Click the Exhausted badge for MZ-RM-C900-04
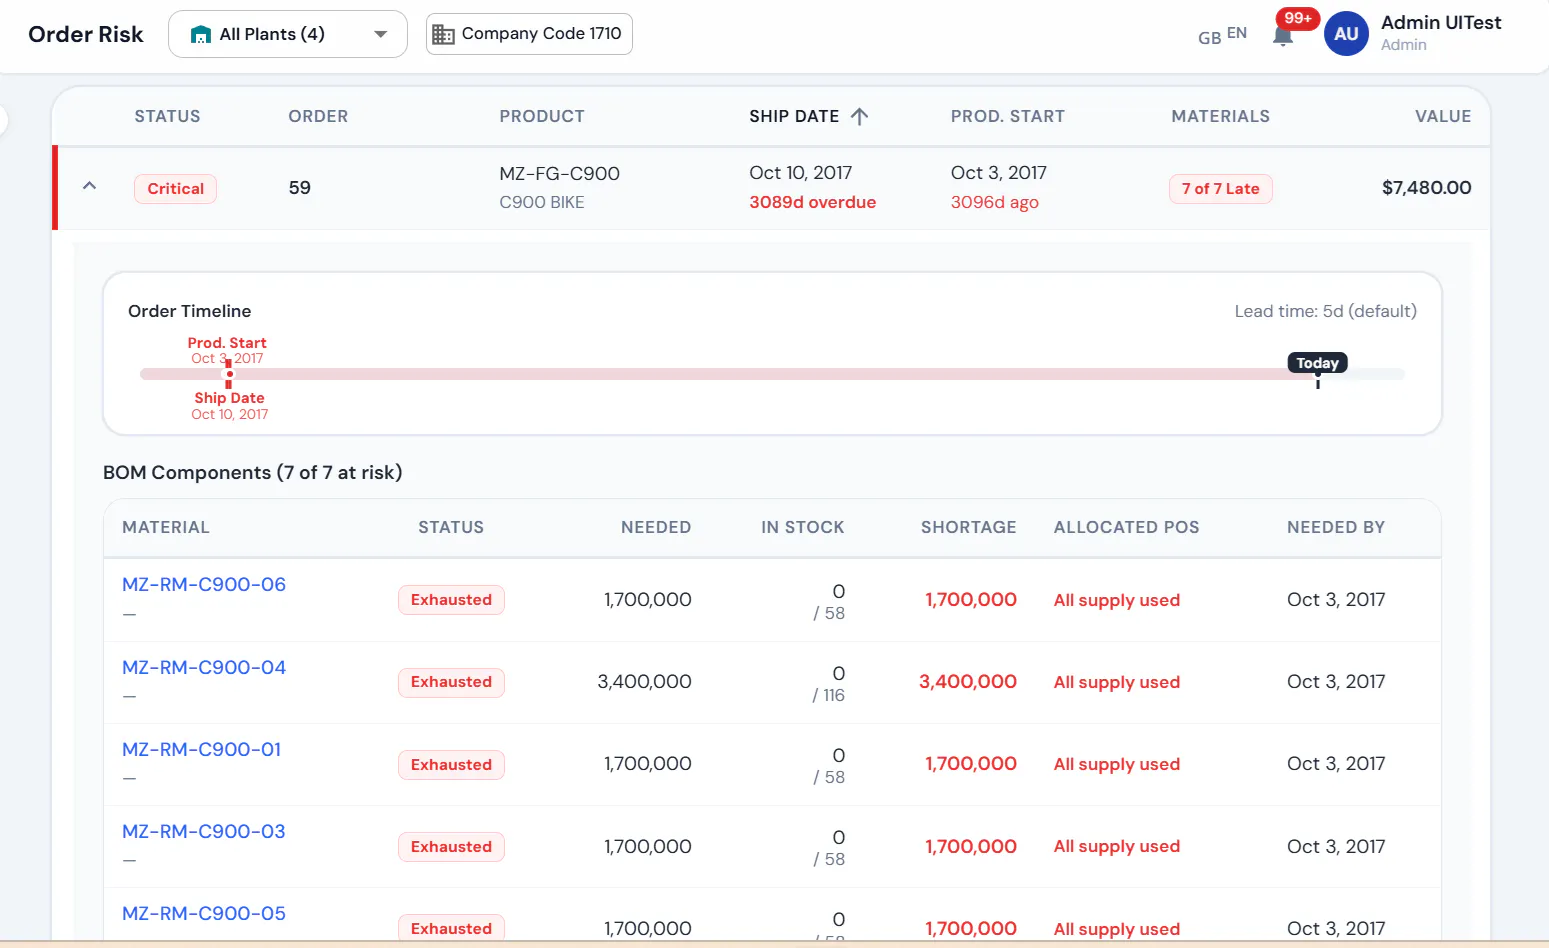This screenshot has height=948, width=1549. coord(451,682)
